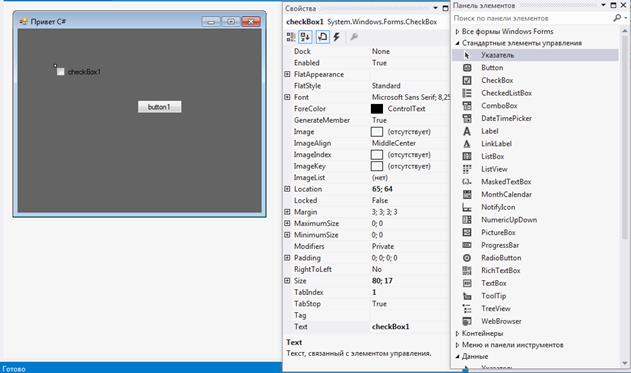Collapse the 'Данные' toolbox group

pyautogui.click(x=458, y=357)
